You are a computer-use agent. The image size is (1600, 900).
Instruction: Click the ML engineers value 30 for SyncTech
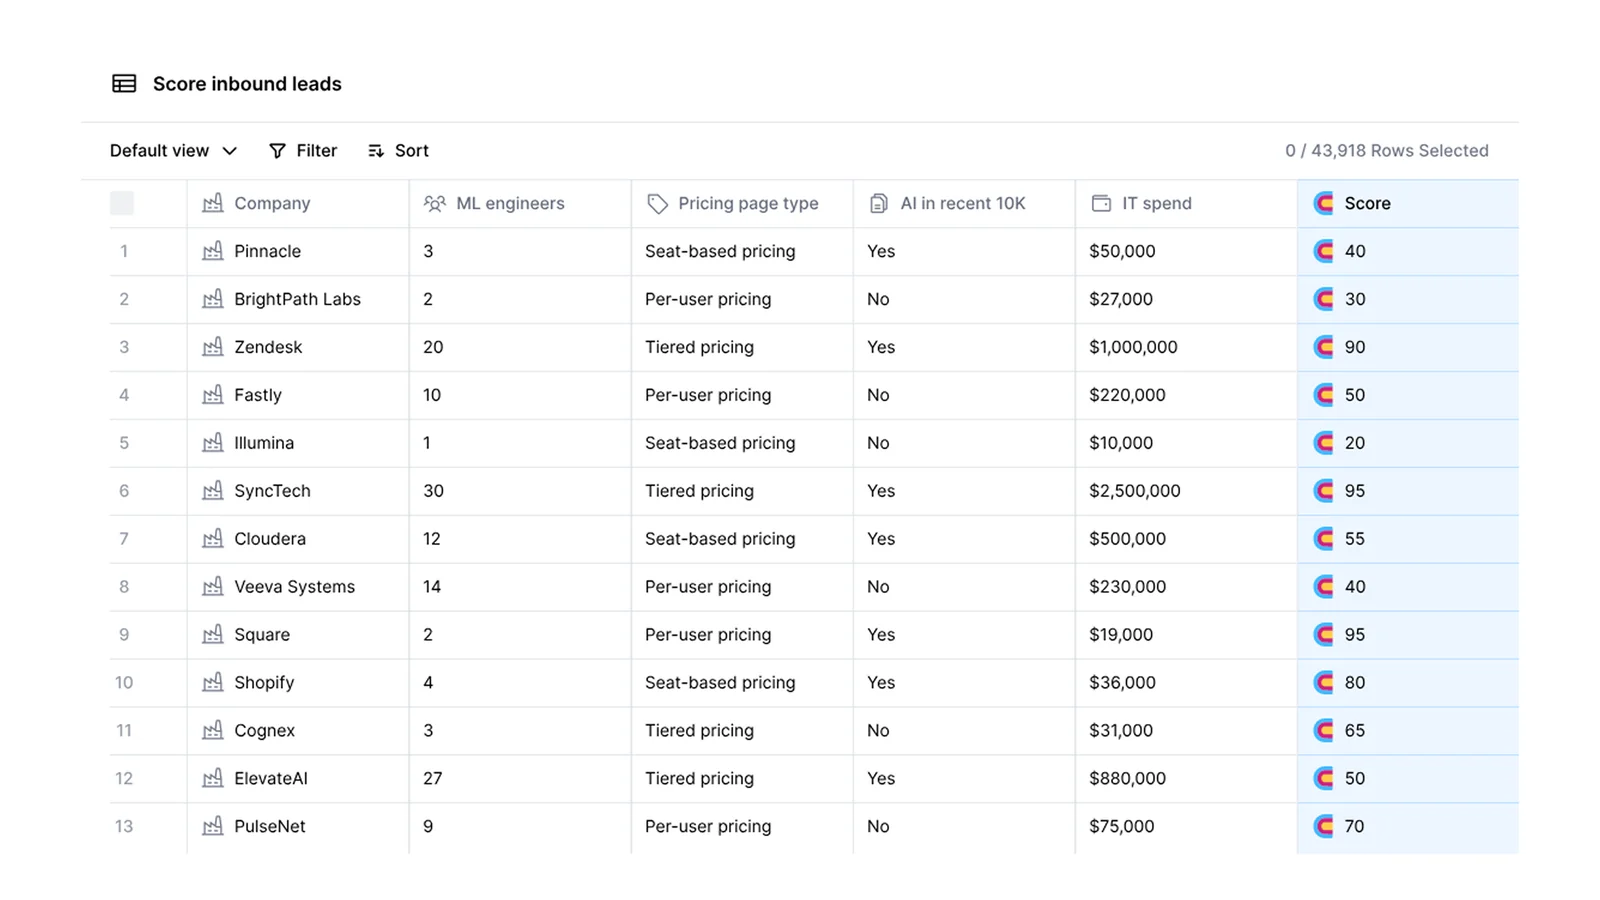tap(520, 491)
